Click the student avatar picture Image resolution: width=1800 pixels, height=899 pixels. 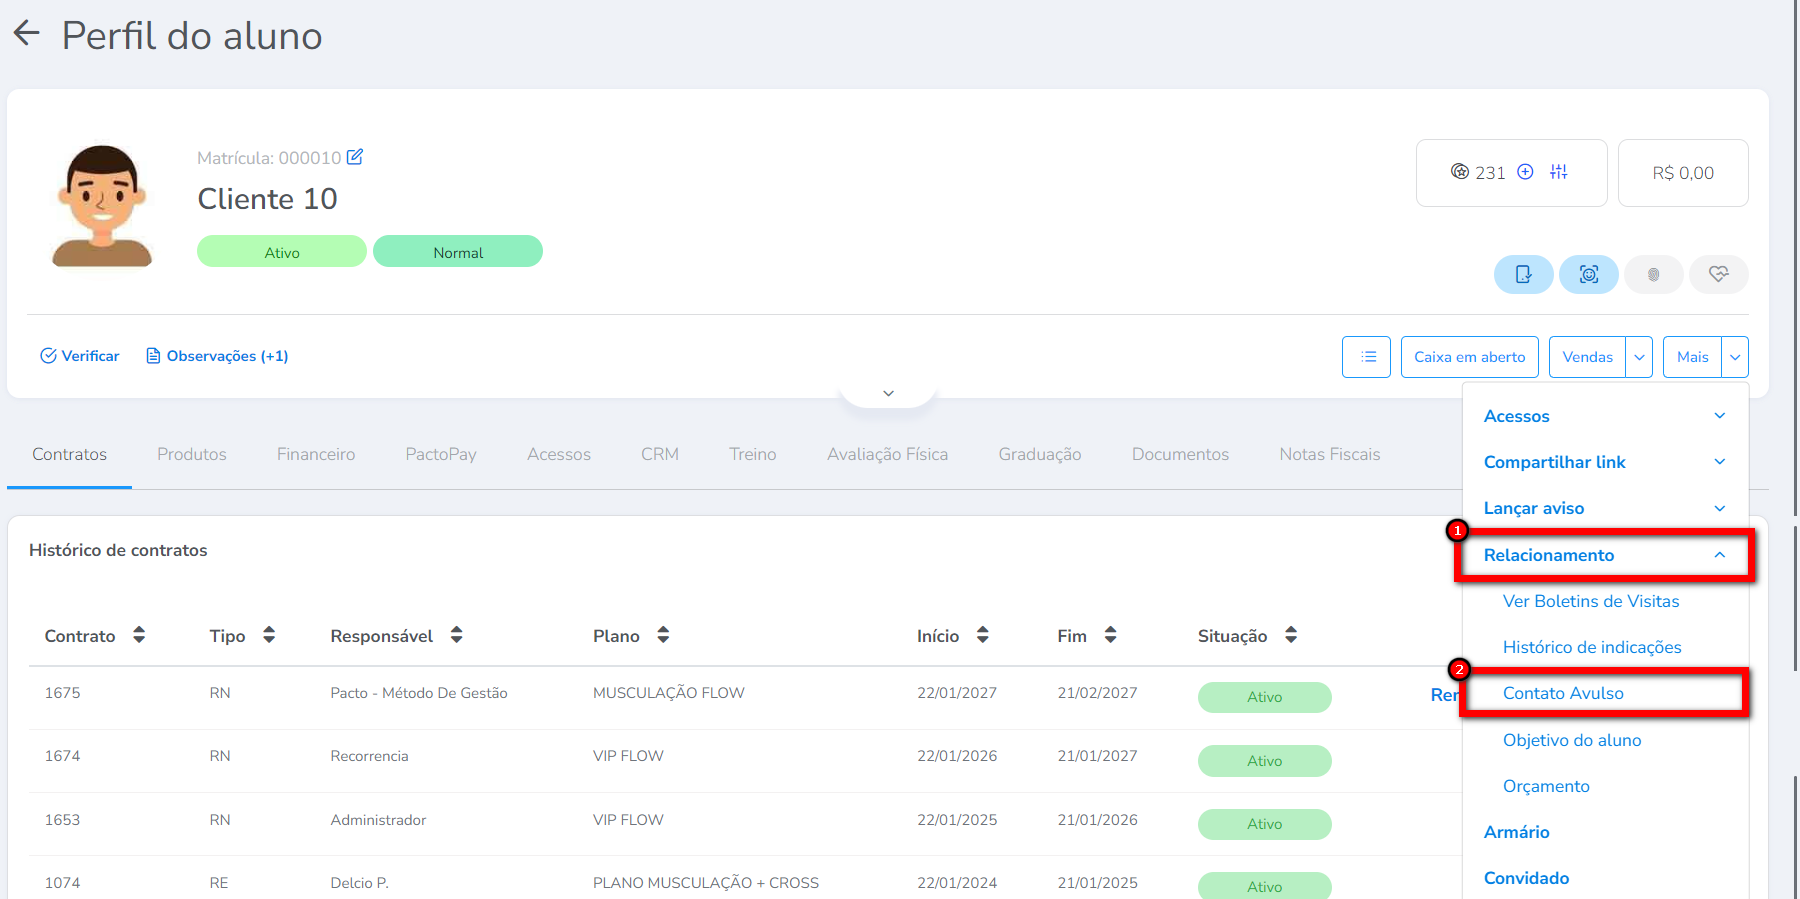point(101,206)
